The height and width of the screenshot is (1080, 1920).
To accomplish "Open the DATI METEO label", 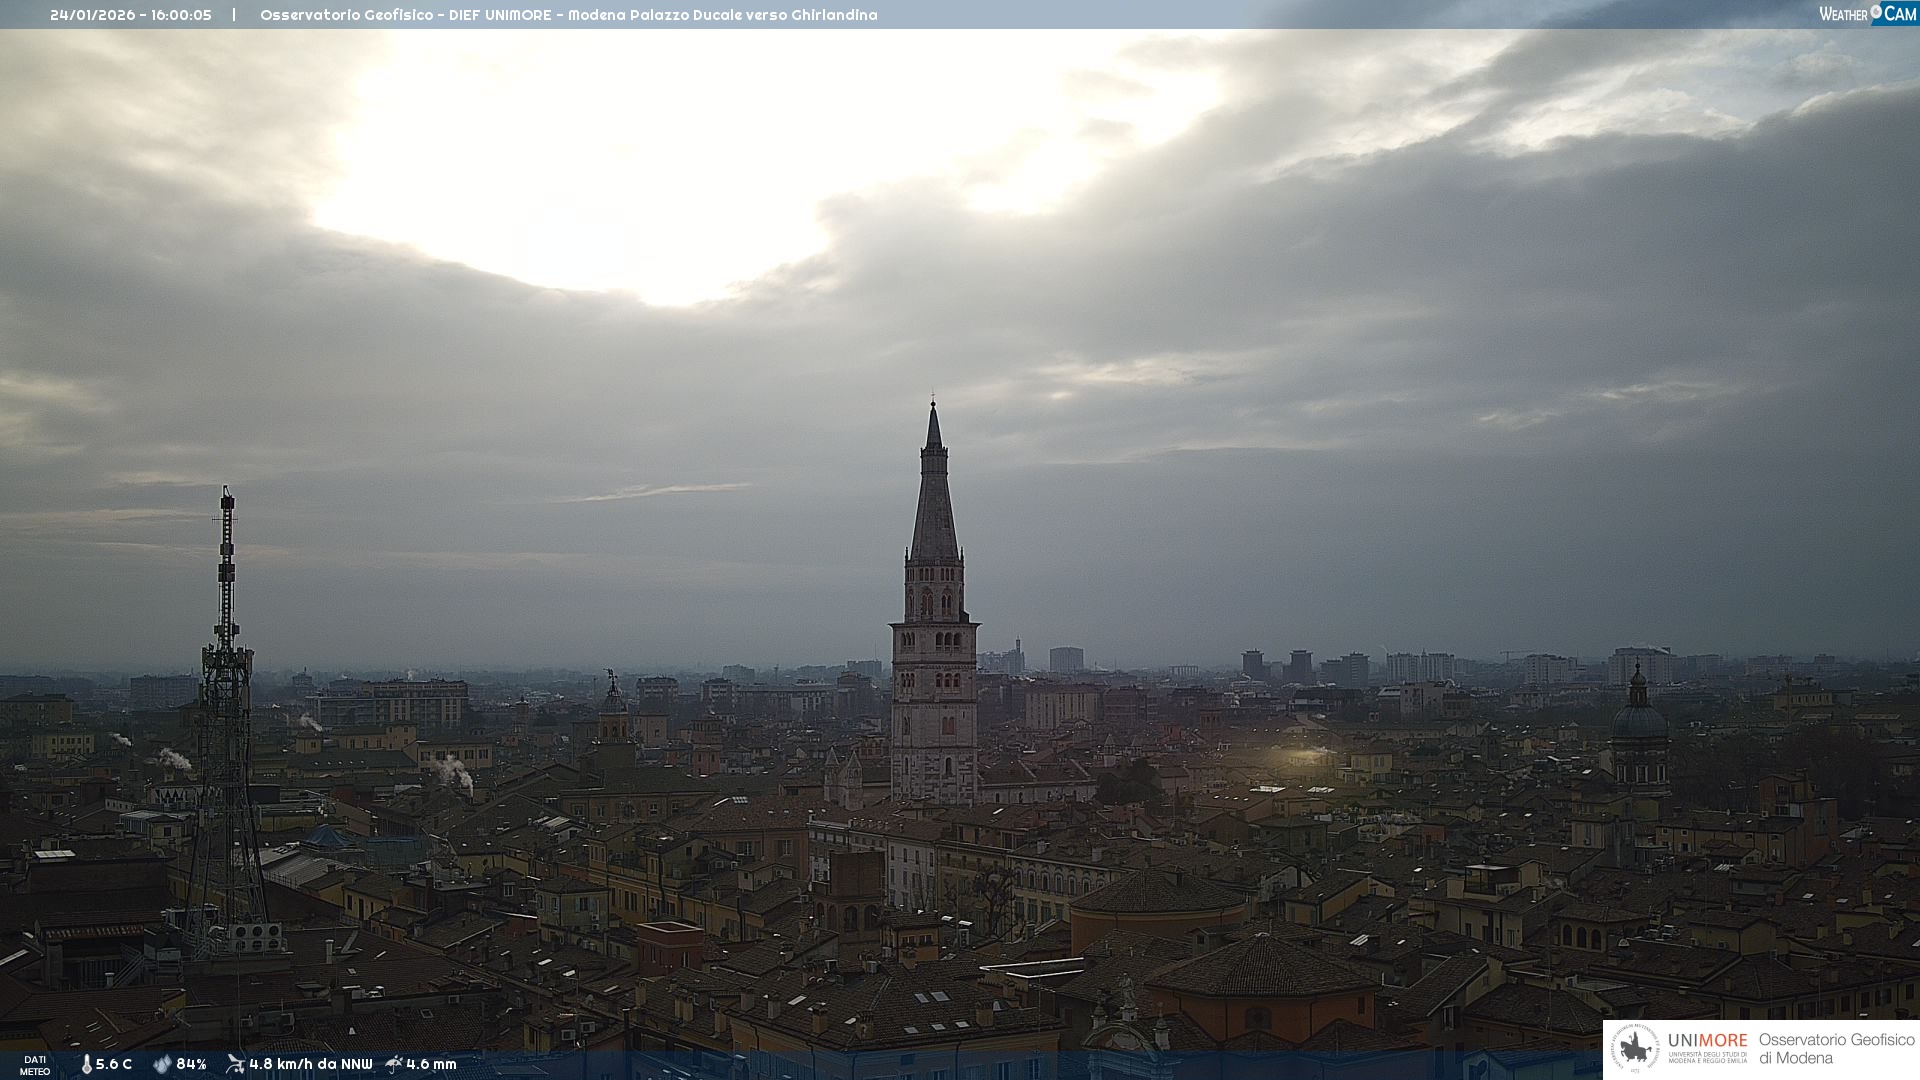I will click(34, 1065).
